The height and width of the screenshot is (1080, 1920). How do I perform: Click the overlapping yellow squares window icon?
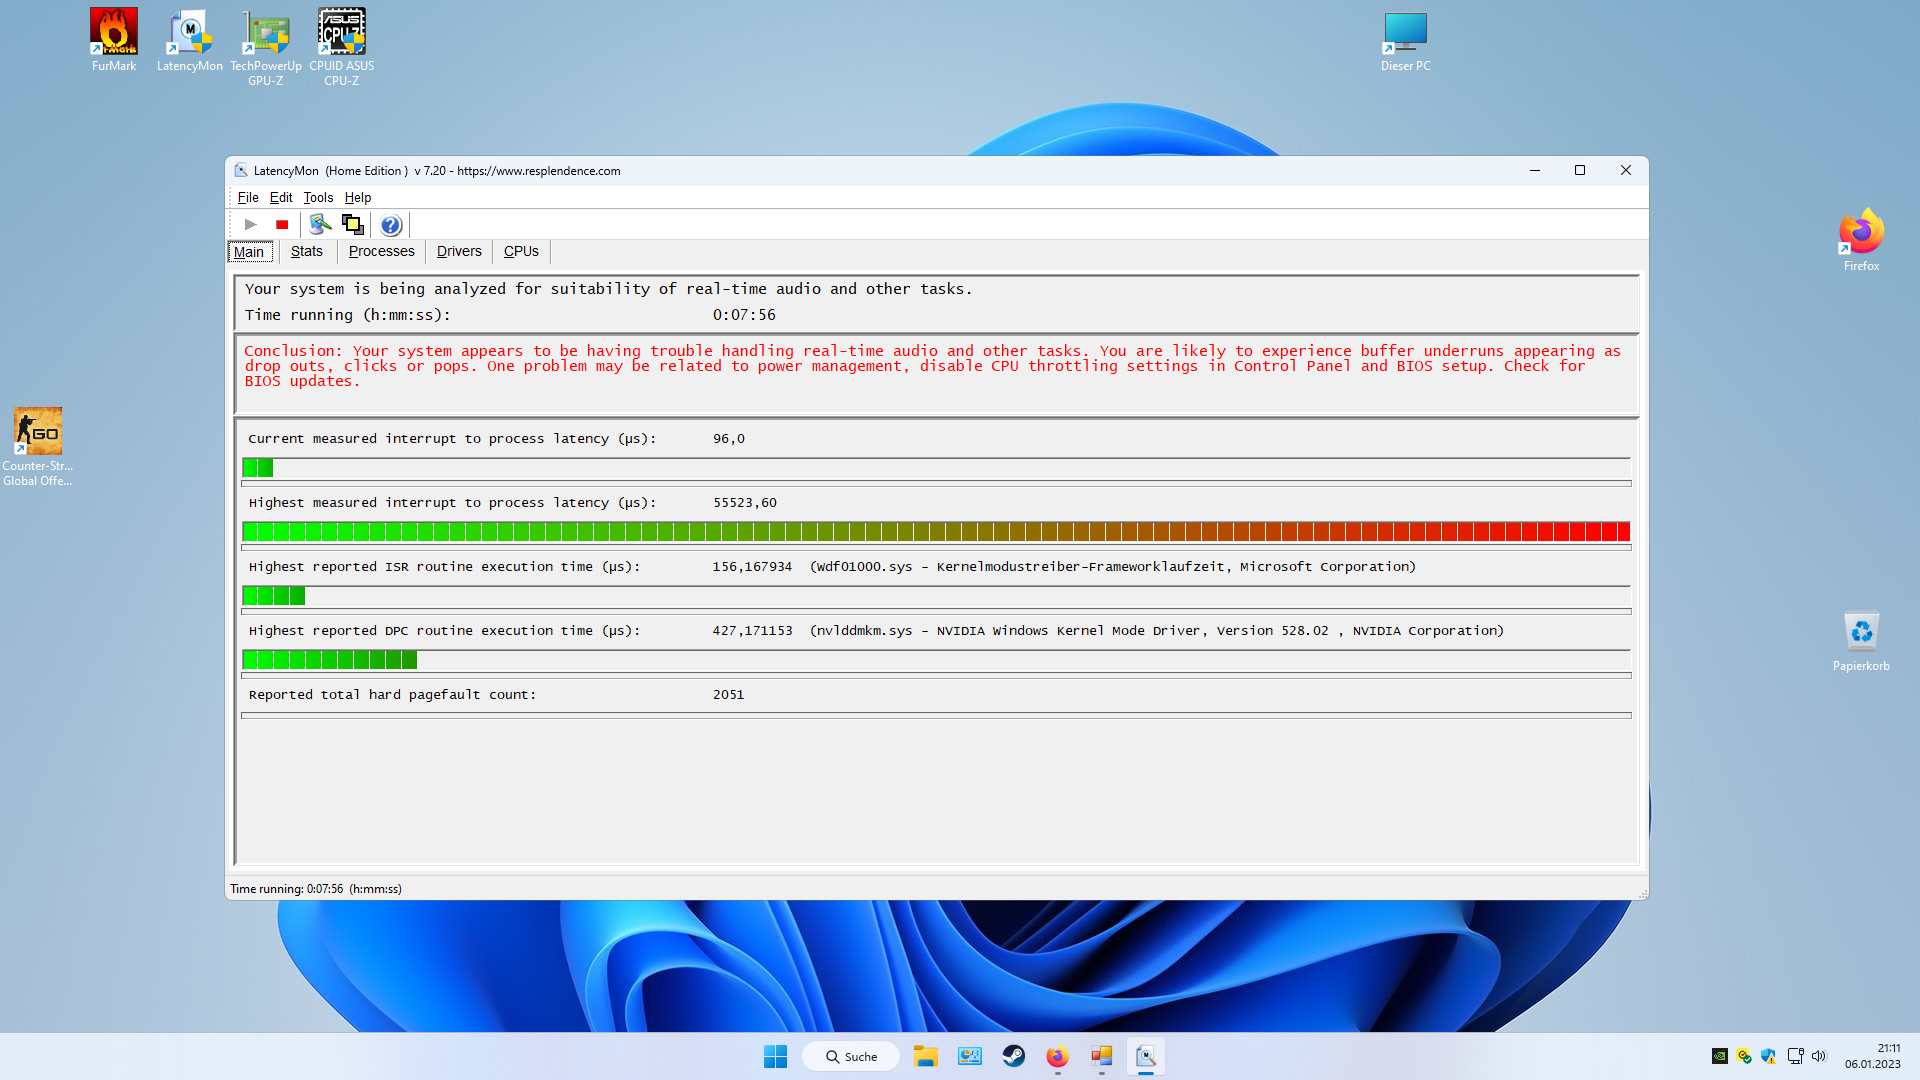[x=352, y=224]
